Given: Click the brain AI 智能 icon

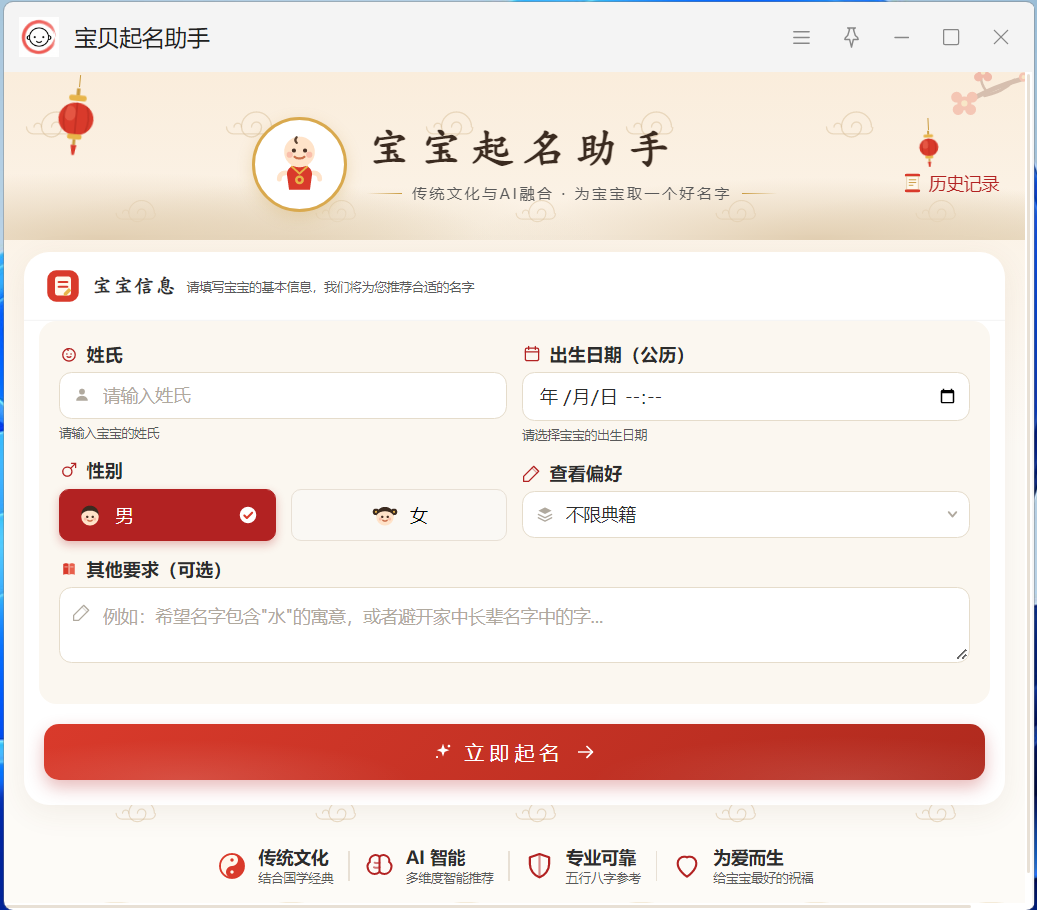Looking at the screenshot, I should [x=380, y=865].
